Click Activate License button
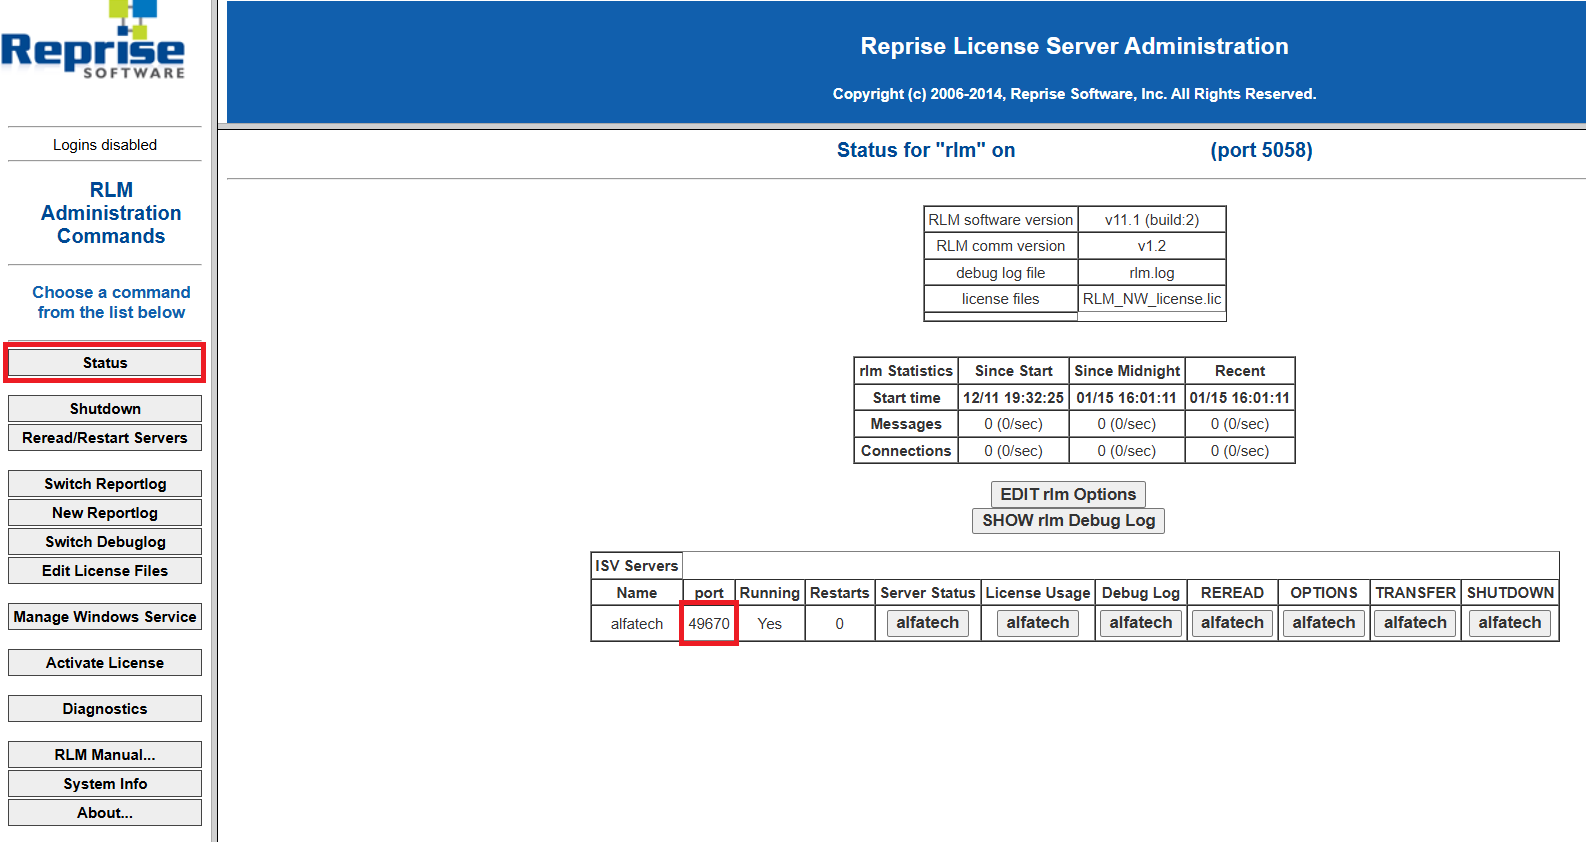1586x842 pixels. pyautogui.click(x=105, y=663)
